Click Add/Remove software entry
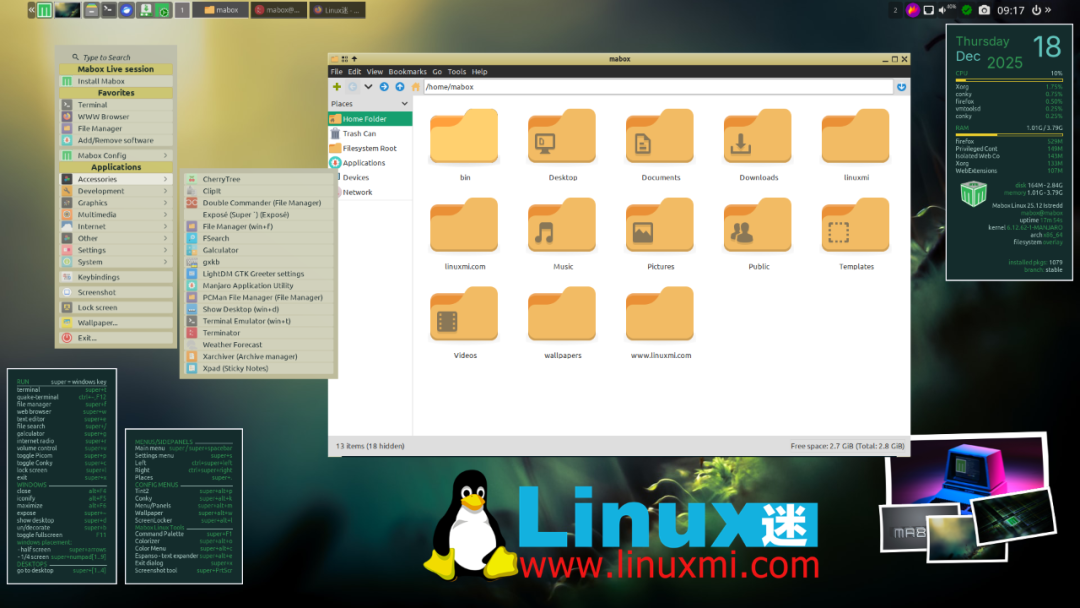The image size is (1080, 608). pyautogui.click(x=116, y=140)
